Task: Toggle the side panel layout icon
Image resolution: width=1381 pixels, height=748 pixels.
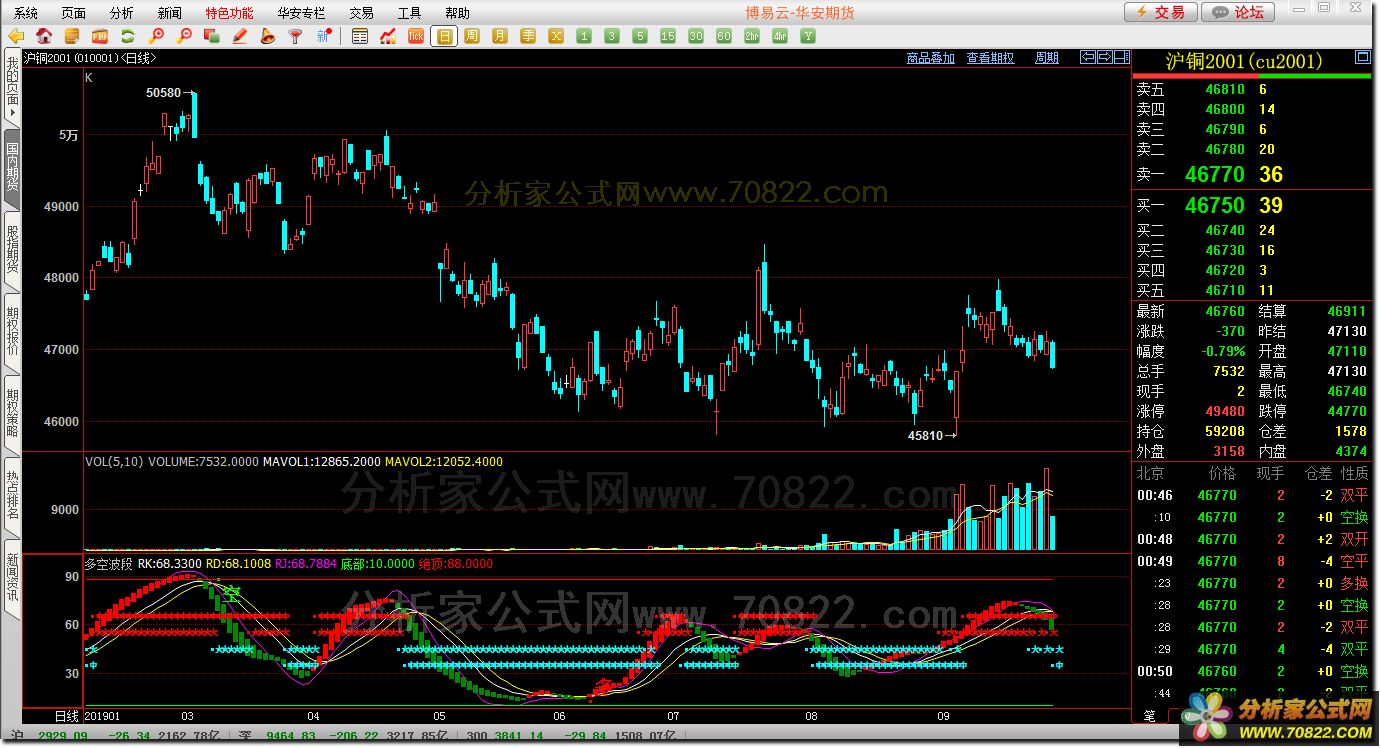Action: [x=1122, y=57]
